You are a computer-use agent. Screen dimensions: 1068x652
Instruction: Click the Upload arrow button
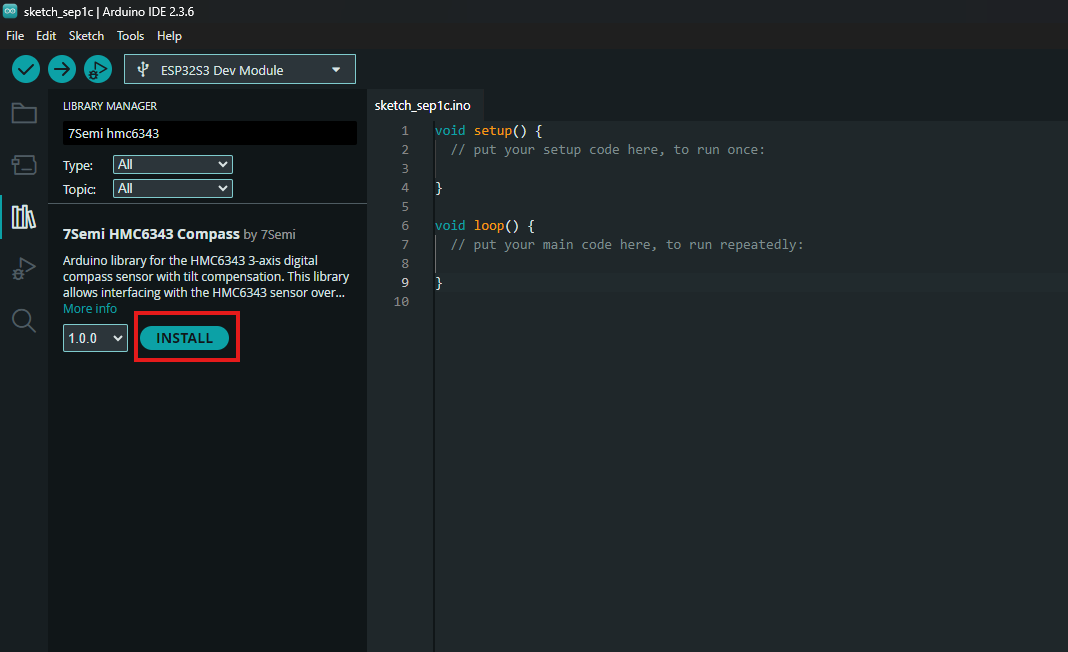(62, 69)
